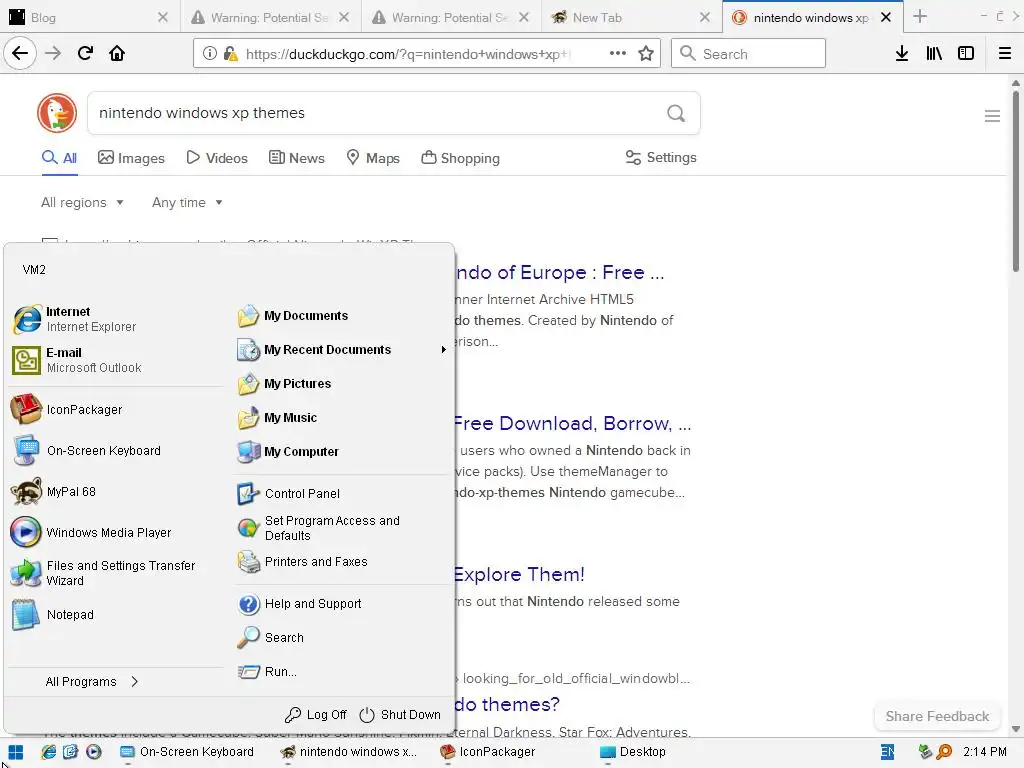The height and width of the screenshot is (768, 1024).
Task: Open the Desktop toolbar in taskbar
Action: coord(632,752)
